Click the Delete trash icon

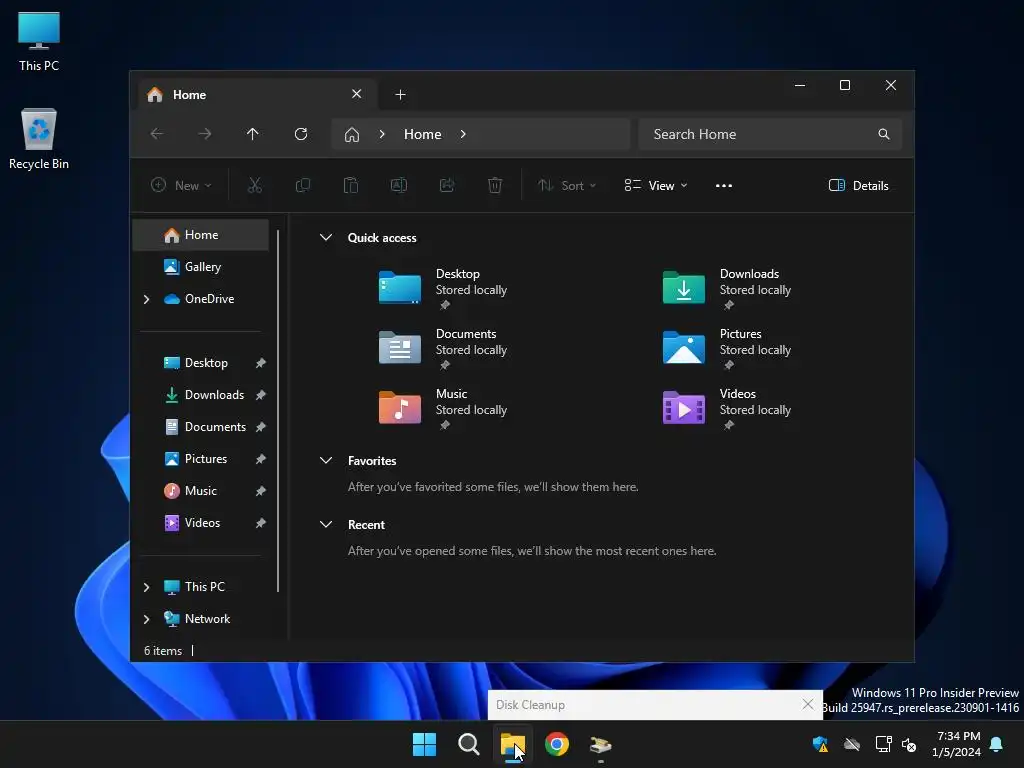(x=495, y=185)
